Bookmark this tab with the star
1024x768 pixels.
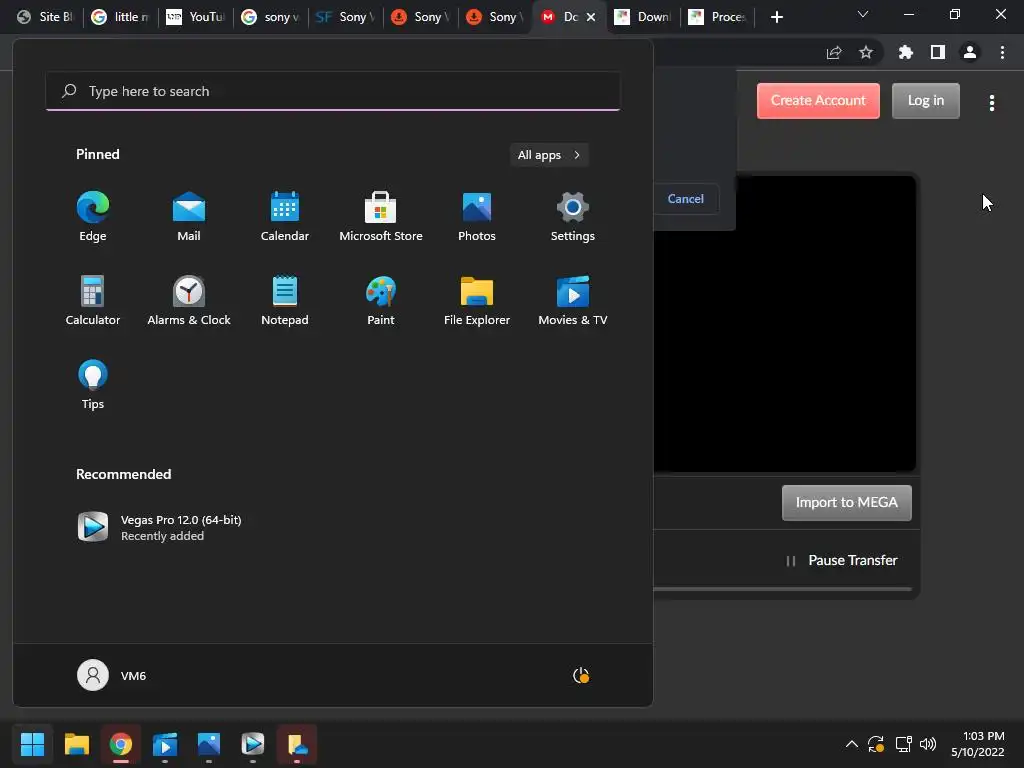click(865, 52)
